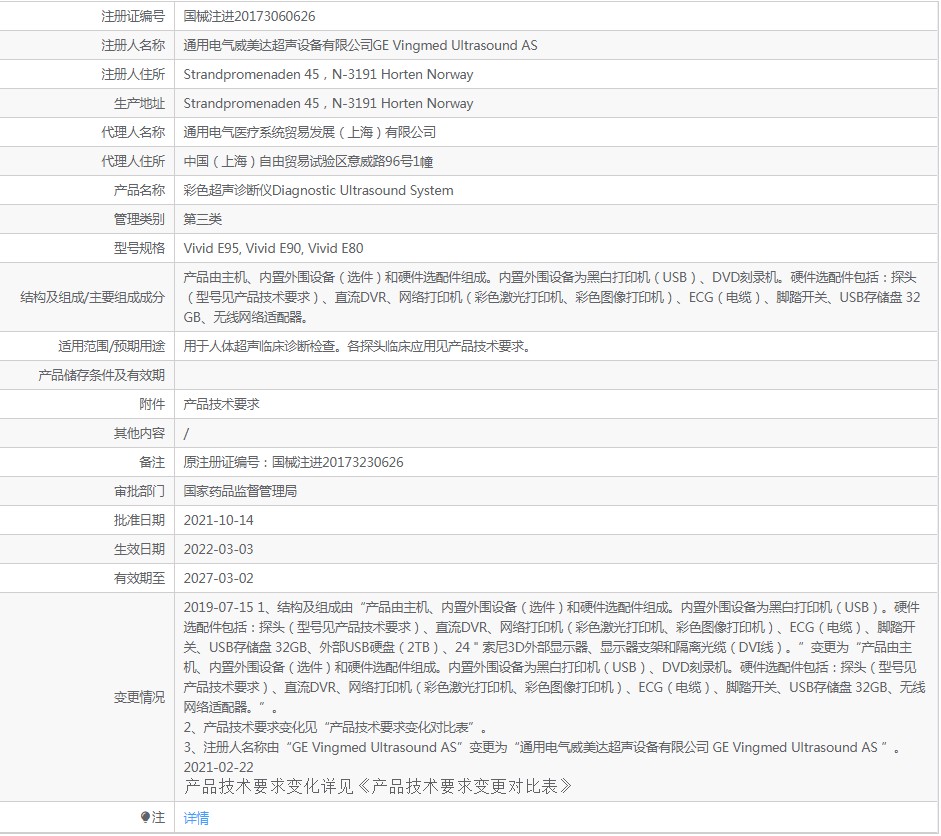Click change item 2、产品技术要求变化见
941x836 pixels.
336,727
